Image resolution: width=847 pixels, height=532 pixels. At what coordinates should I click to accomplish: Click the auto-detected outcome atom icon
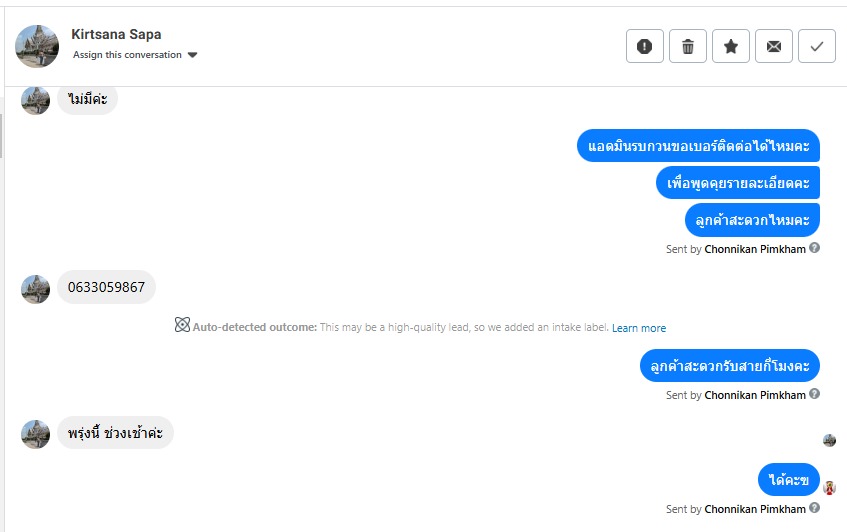coord(182,325)
